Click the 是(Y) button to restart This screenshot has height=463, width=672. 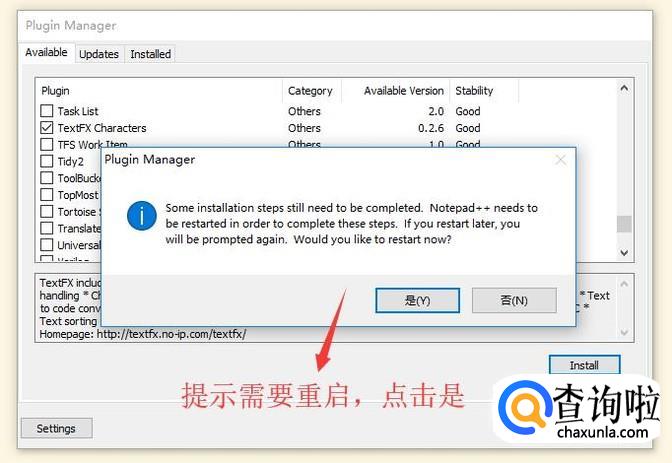tap(417, 300)
